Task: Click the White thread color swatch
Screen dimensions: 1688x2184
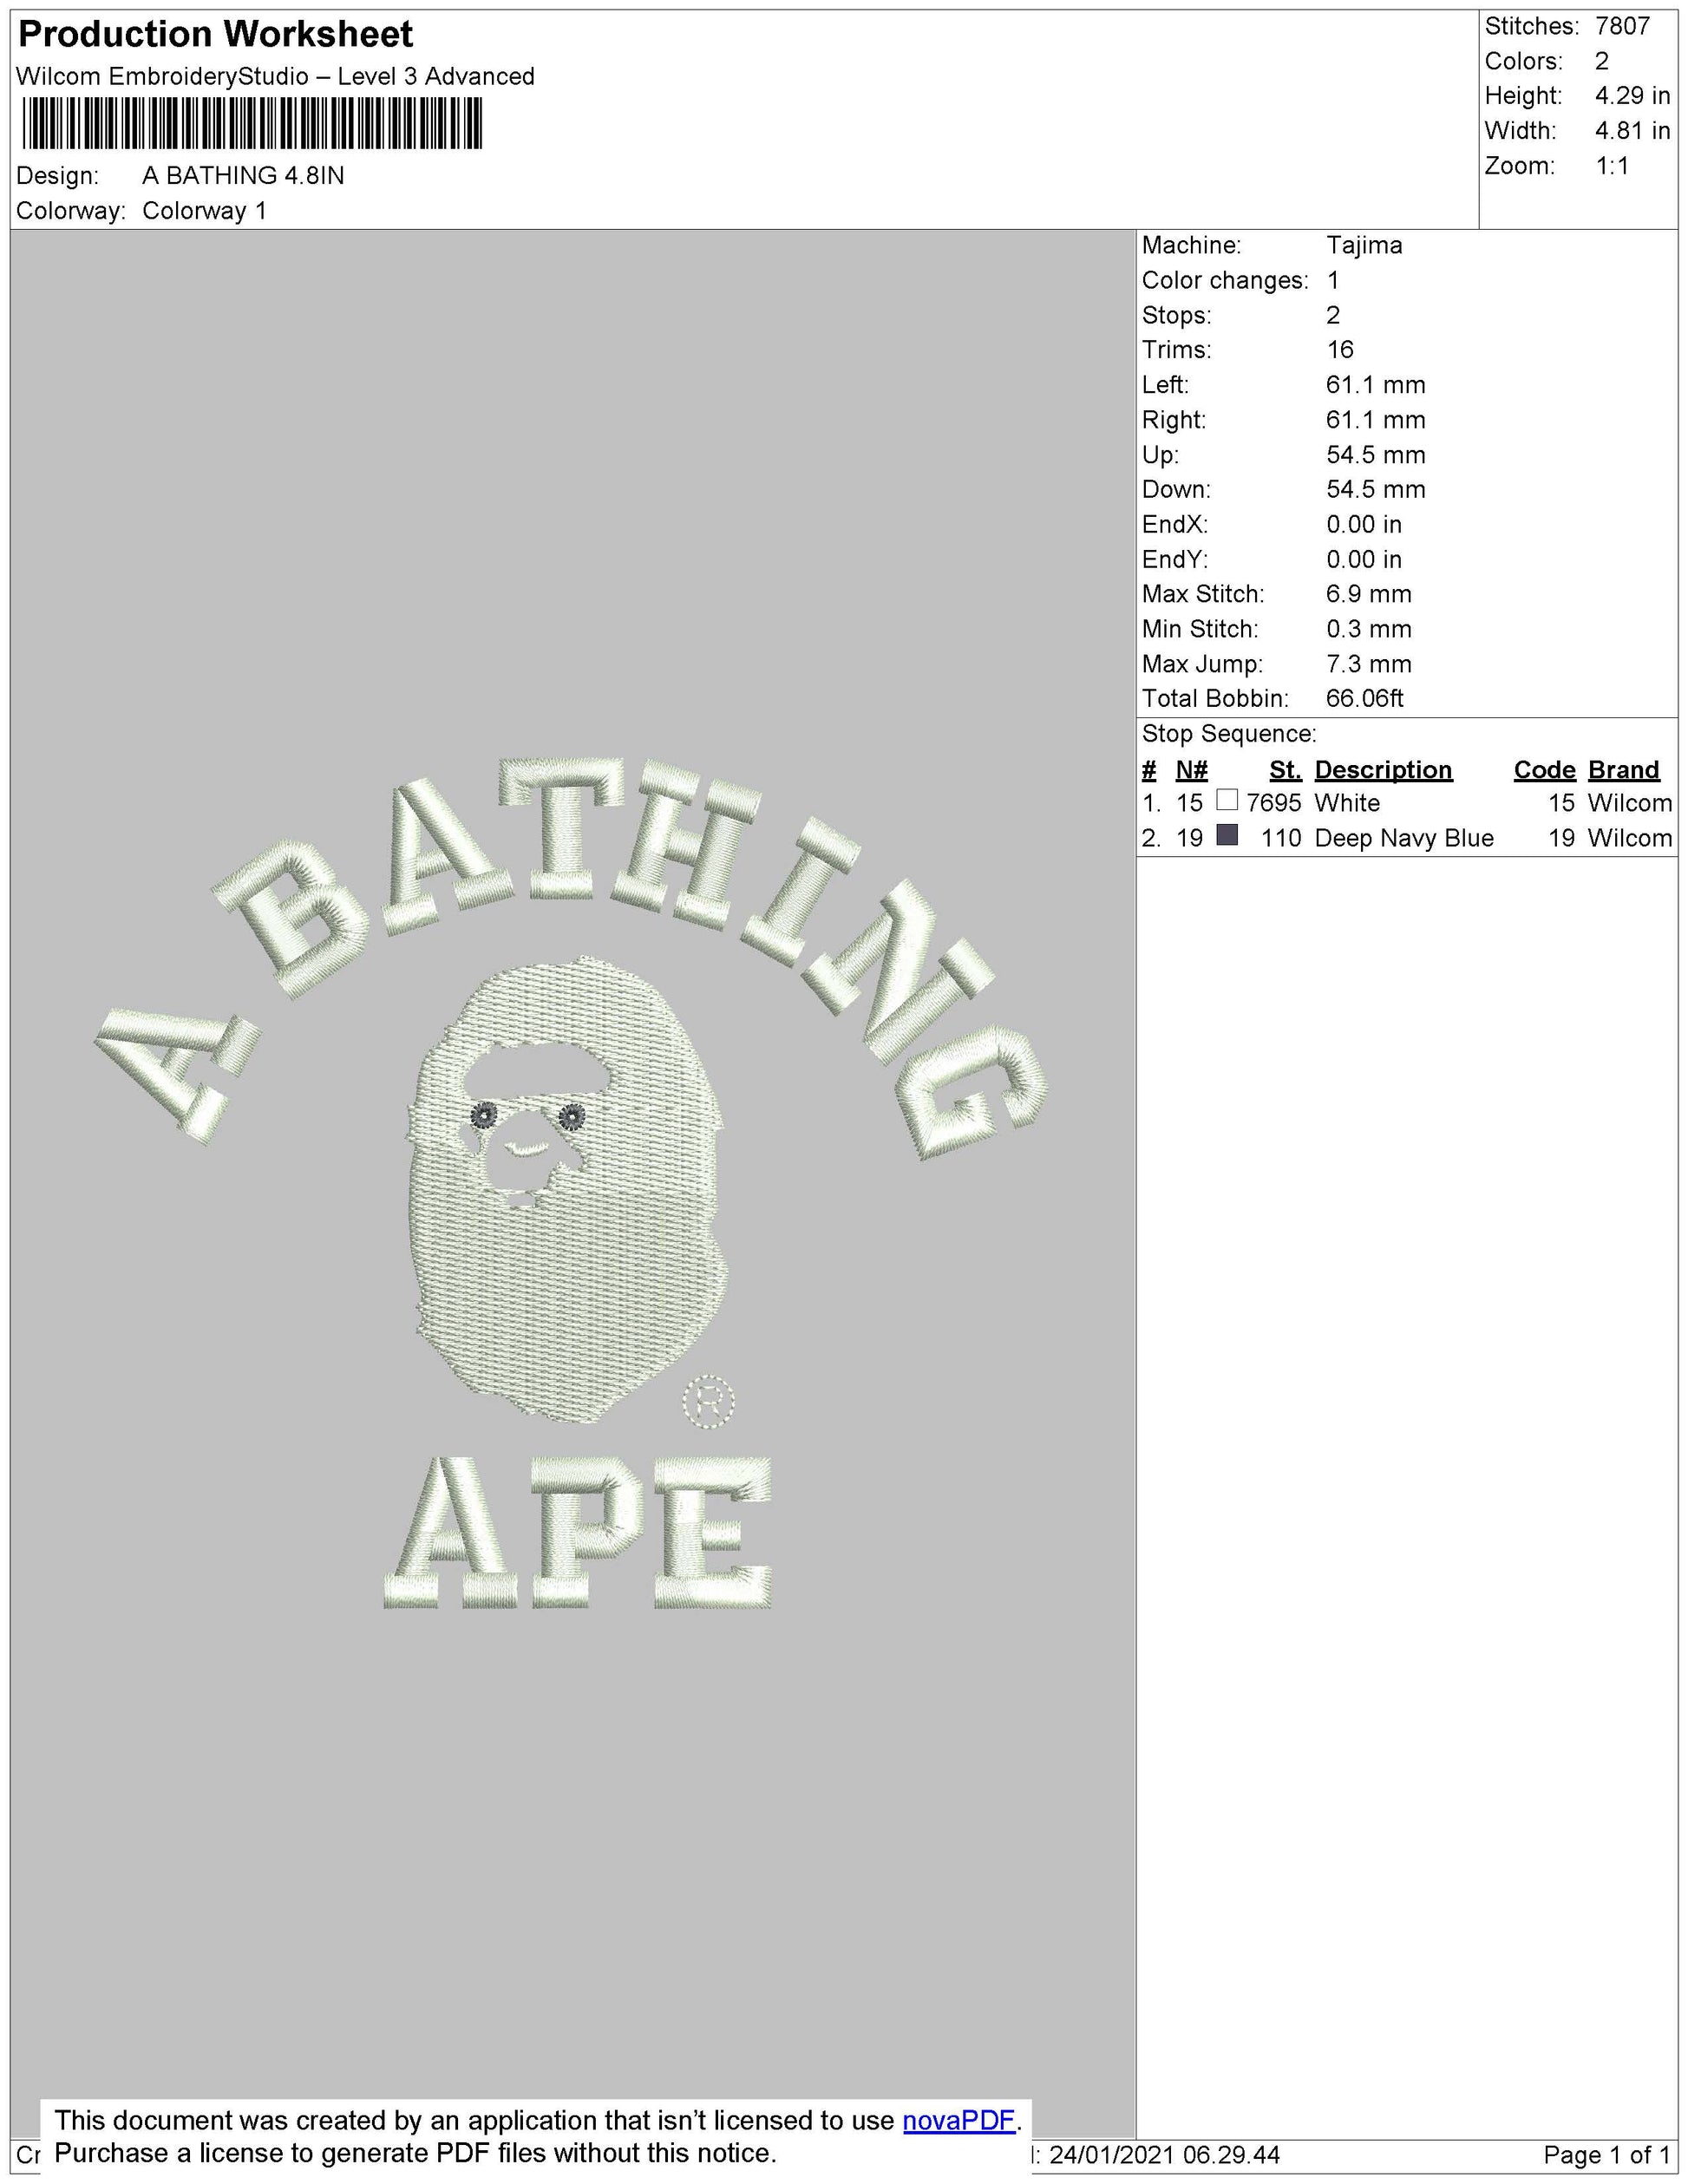Action: click(x=1227, y=800)
